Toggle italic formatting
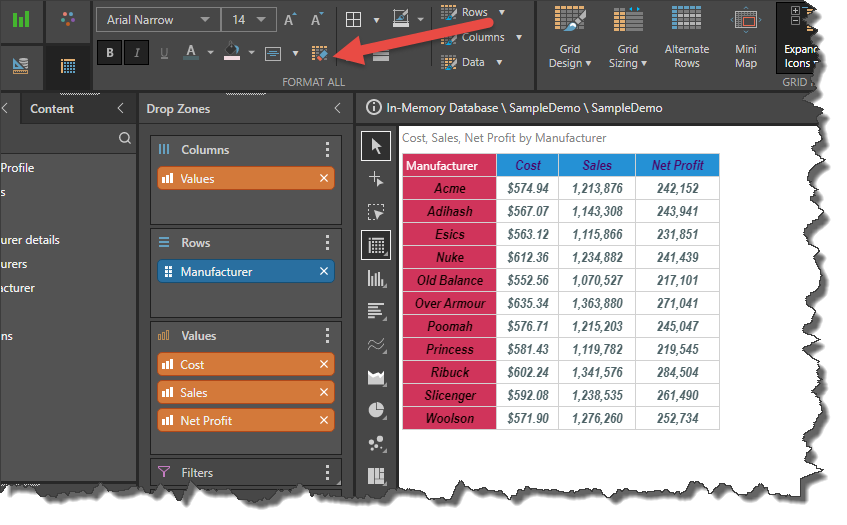 pos(137,53)
